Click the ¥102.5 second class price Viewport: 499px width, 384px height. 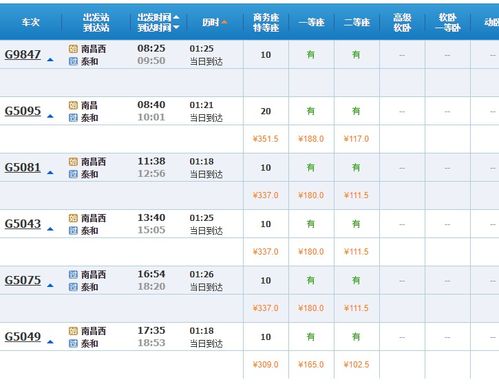[356, 364]
